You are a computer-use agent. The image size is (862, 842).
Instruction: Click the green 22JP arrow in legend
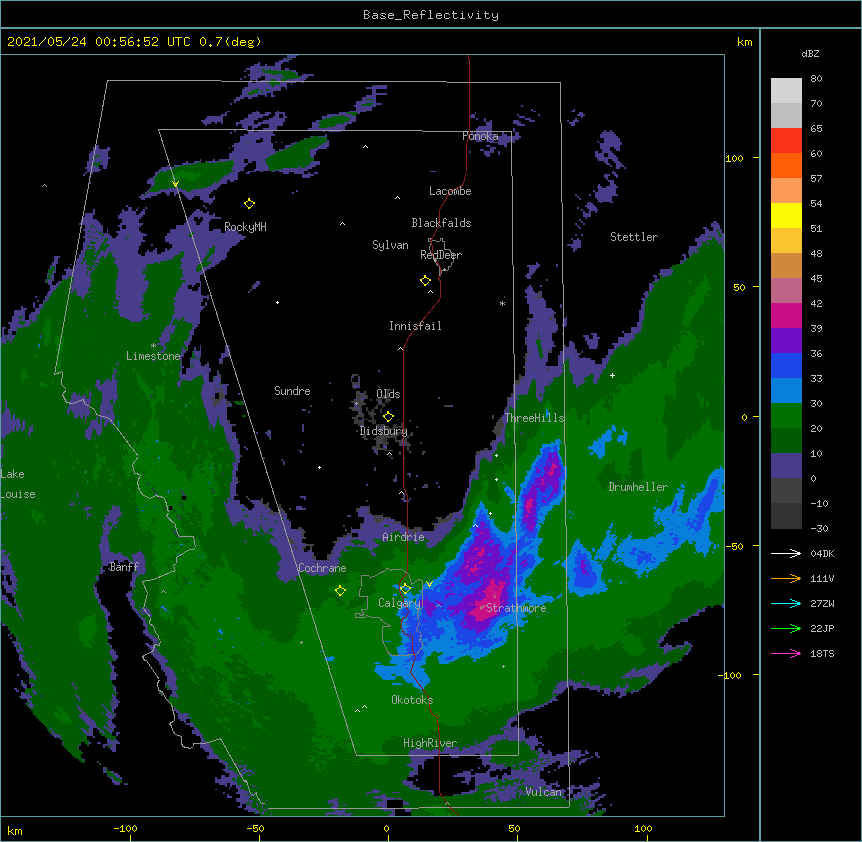click(x=786, y=628)
